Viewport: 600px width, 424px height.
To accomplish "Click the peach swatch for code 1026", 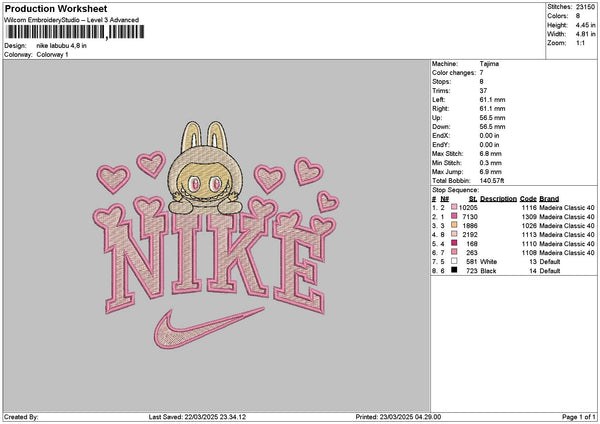I will point(454,226).
